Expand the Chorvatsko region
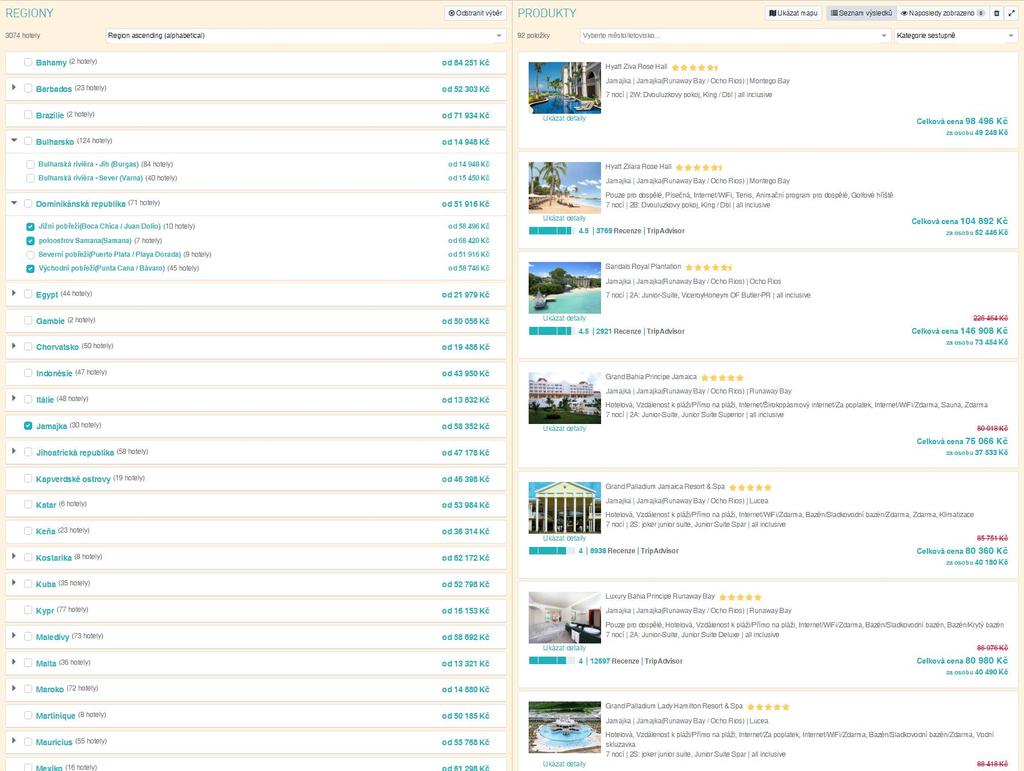Viewport: 1024px width, 771px height. [14, 345]
